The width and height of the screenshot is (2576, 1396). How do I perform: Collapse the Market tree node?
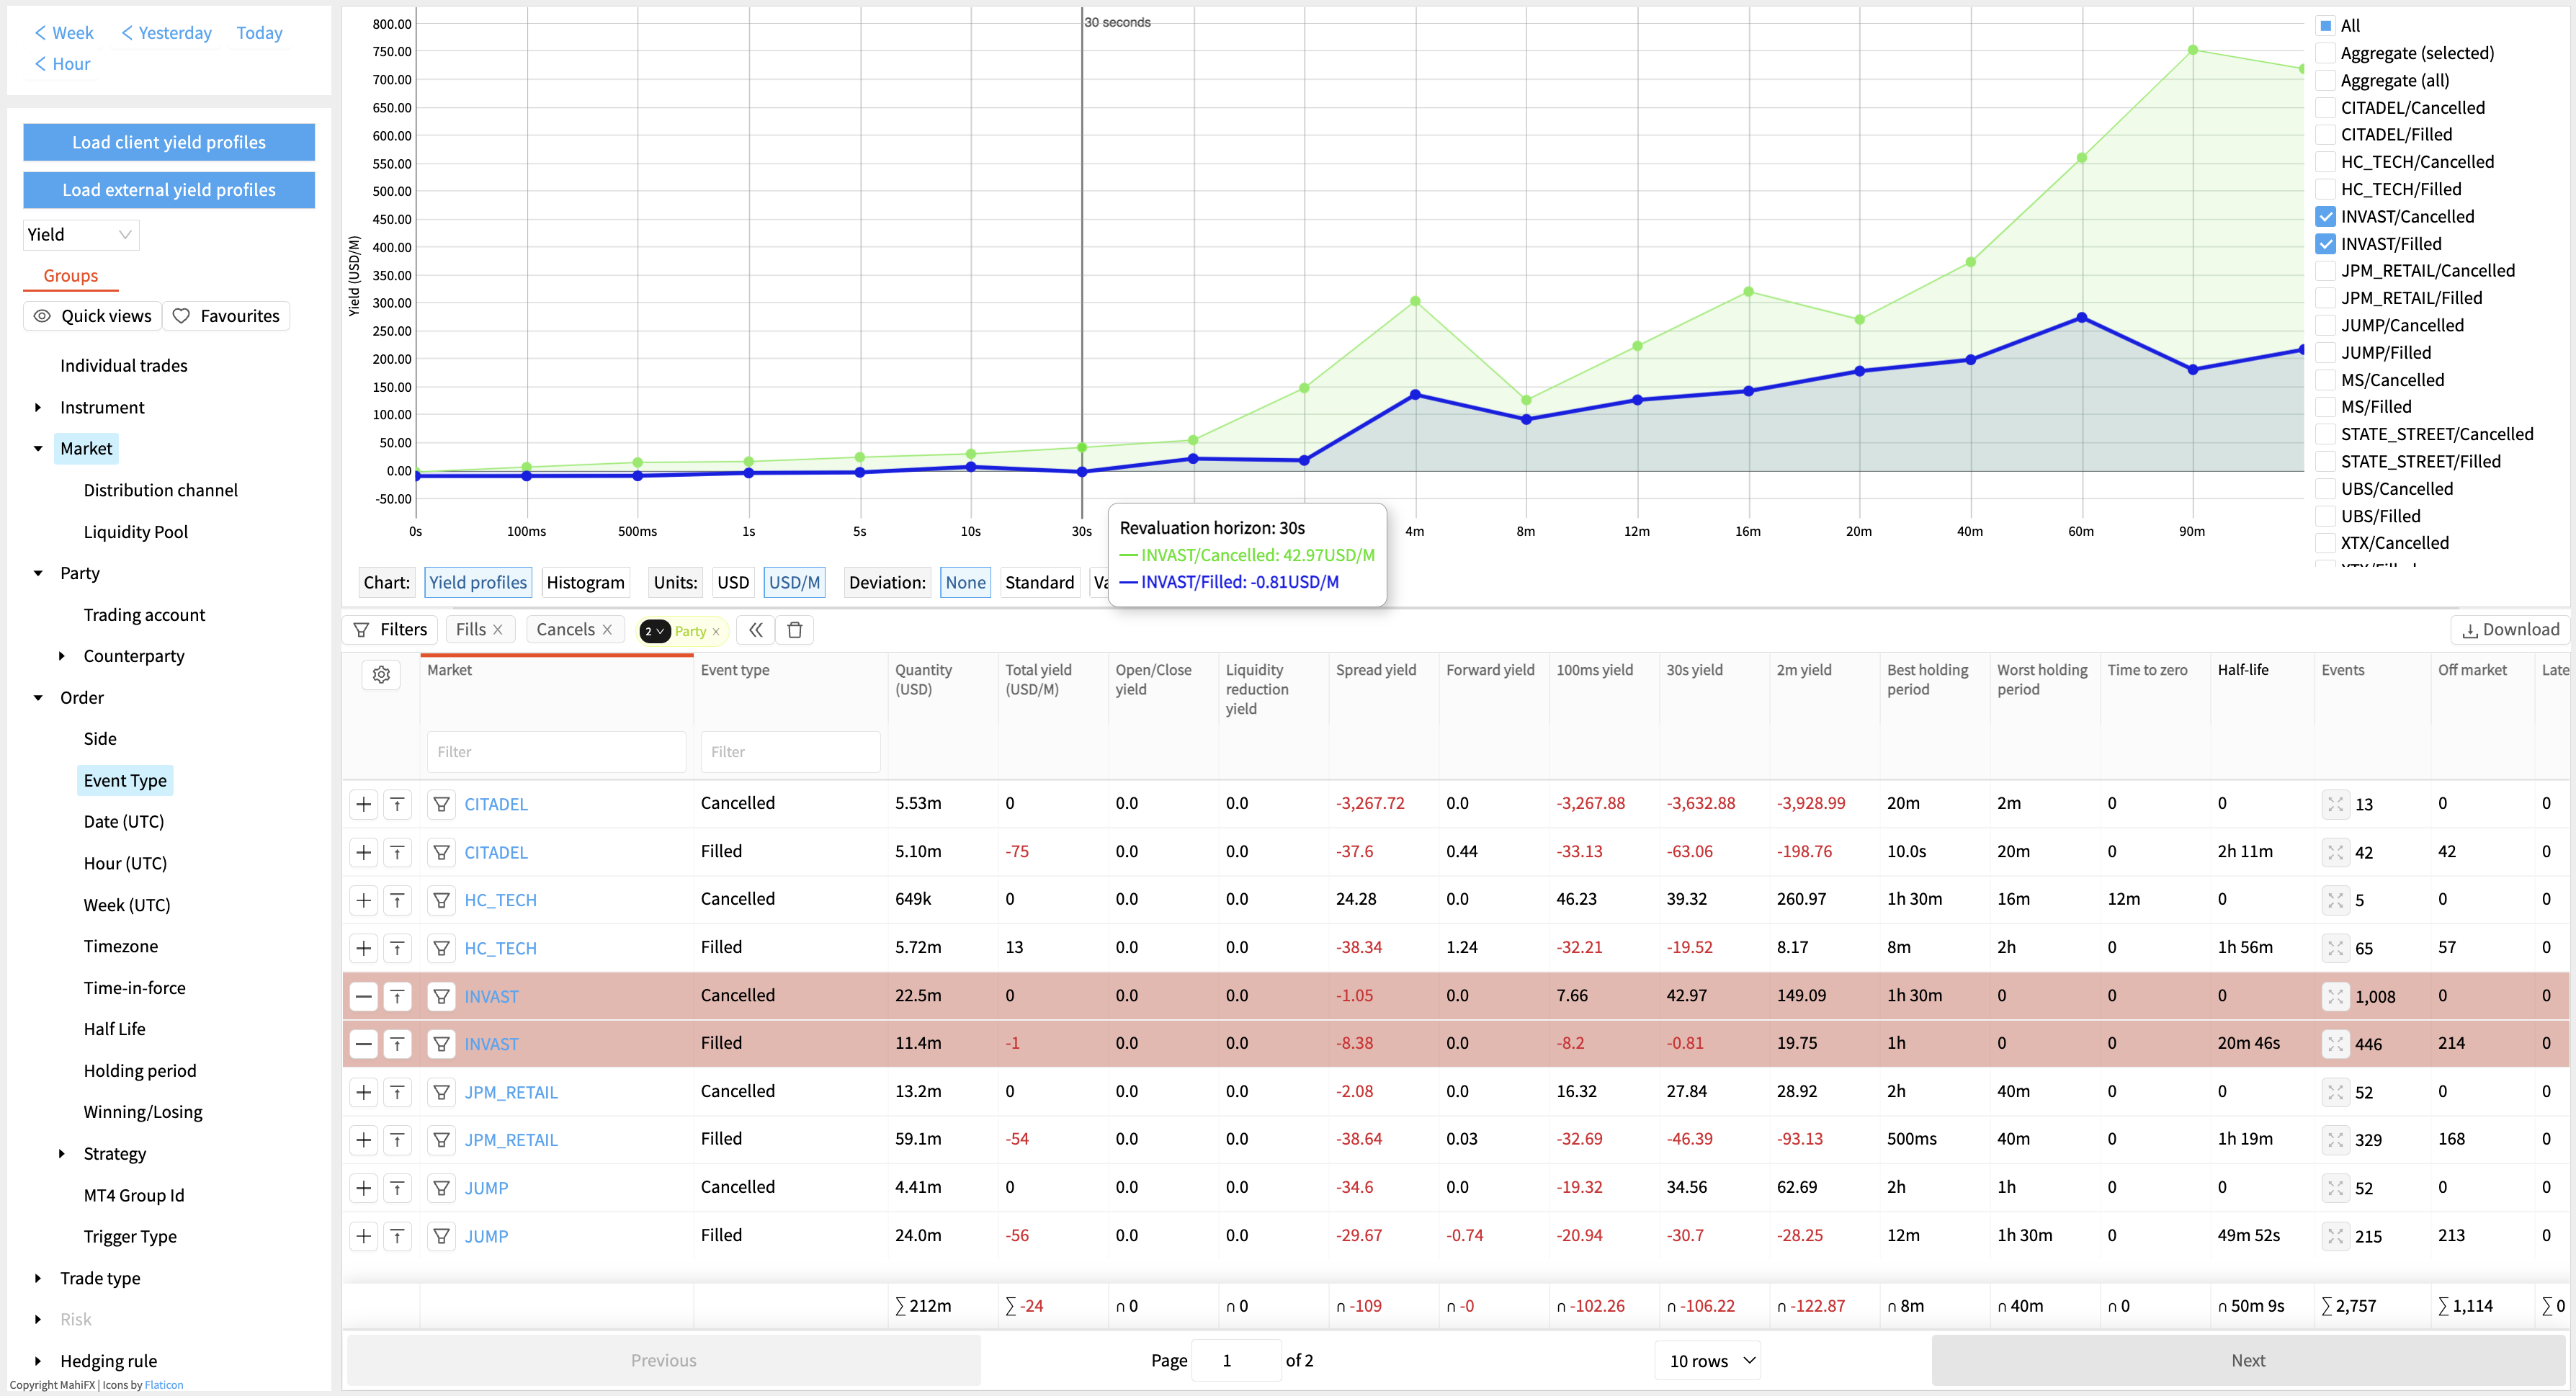[38, 449]
